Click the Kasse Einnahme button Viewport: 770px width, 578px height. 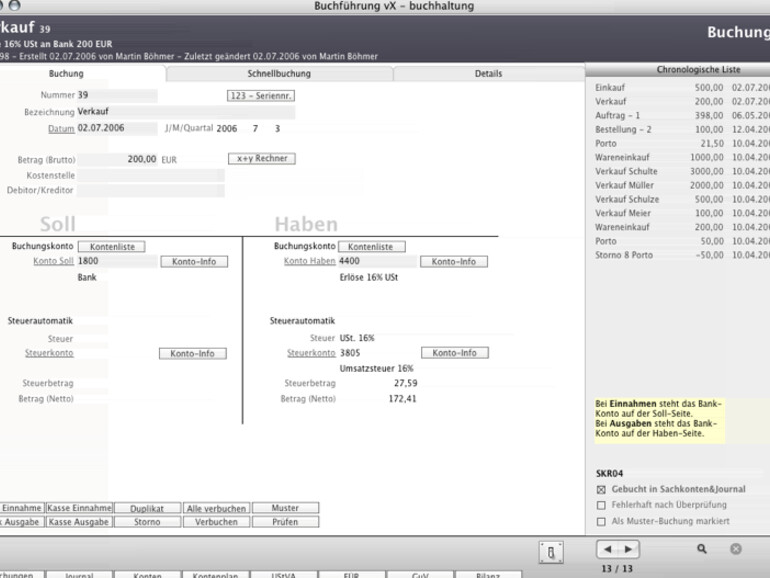(x=80, y=508)
